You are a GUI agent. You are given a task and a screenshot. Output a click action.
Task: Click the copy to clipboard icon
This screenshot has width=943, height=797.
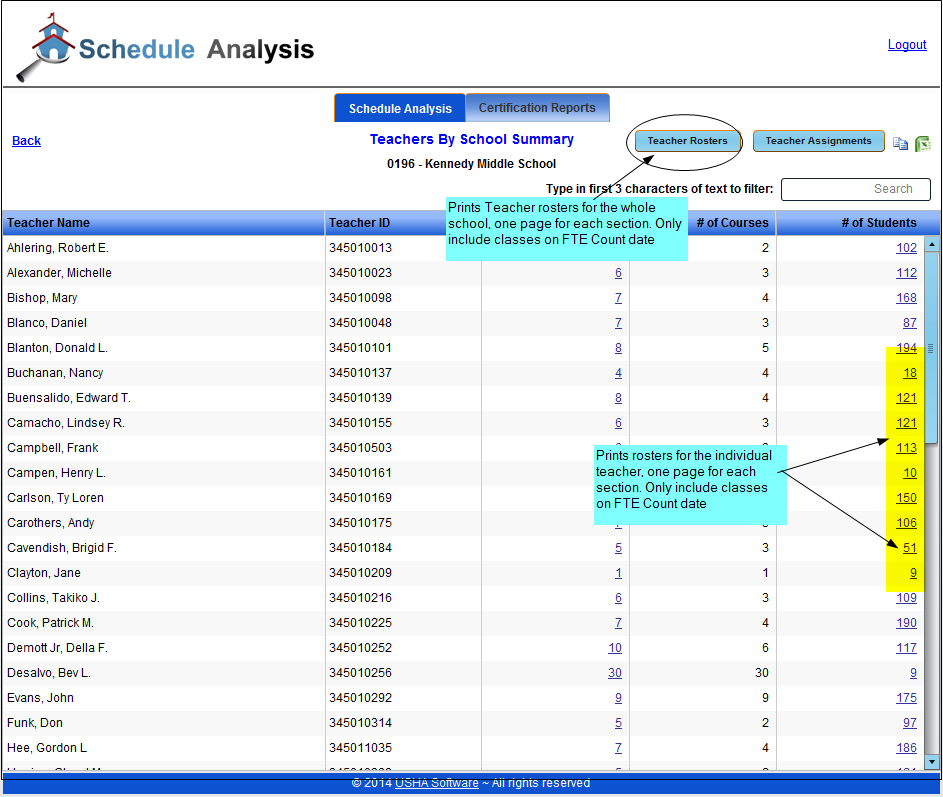pos(900,143)
